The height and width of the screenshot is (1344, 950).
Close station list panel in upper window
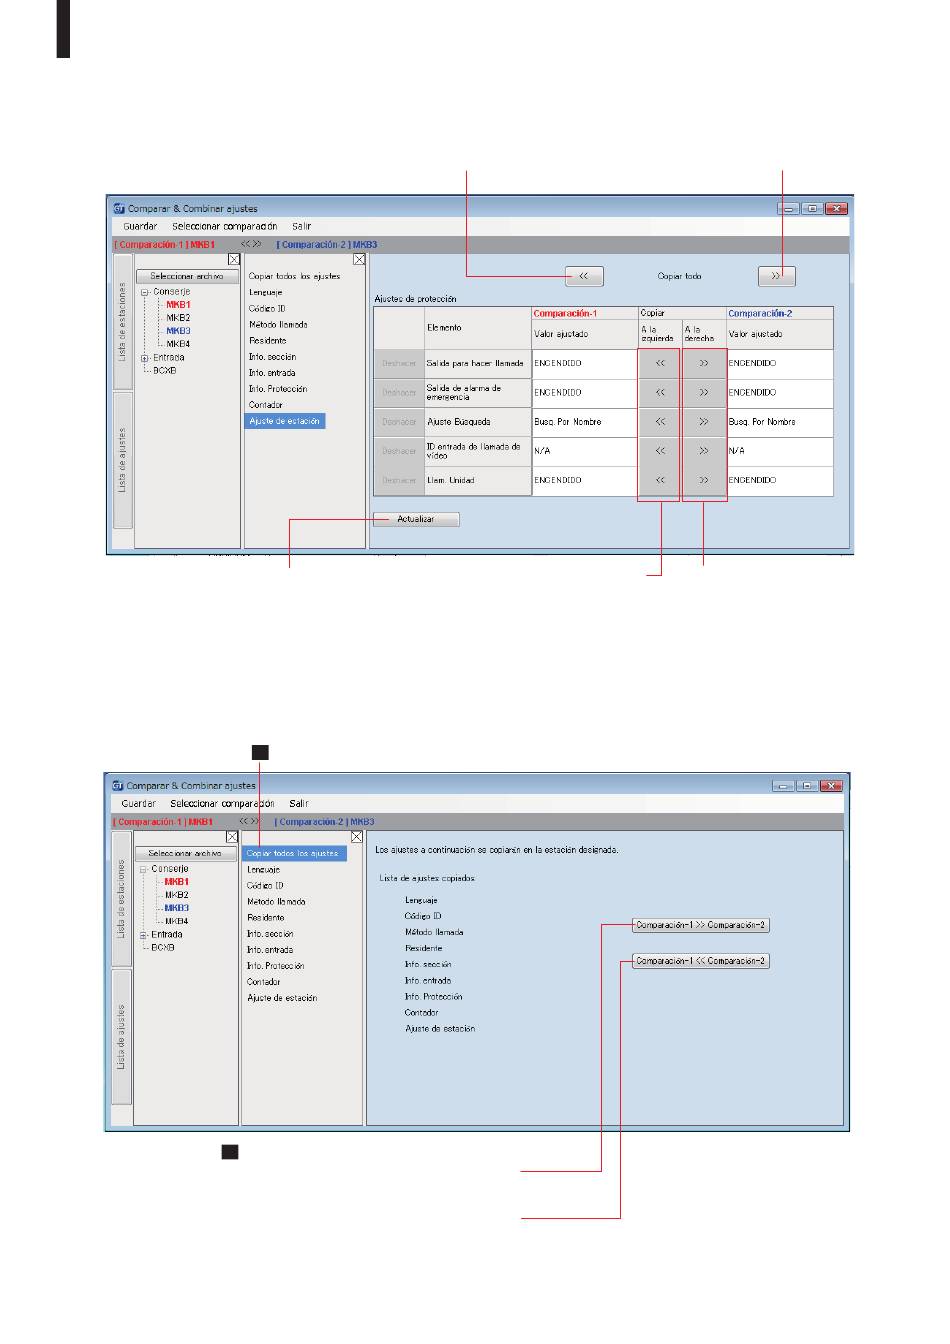tap(234, 260)
